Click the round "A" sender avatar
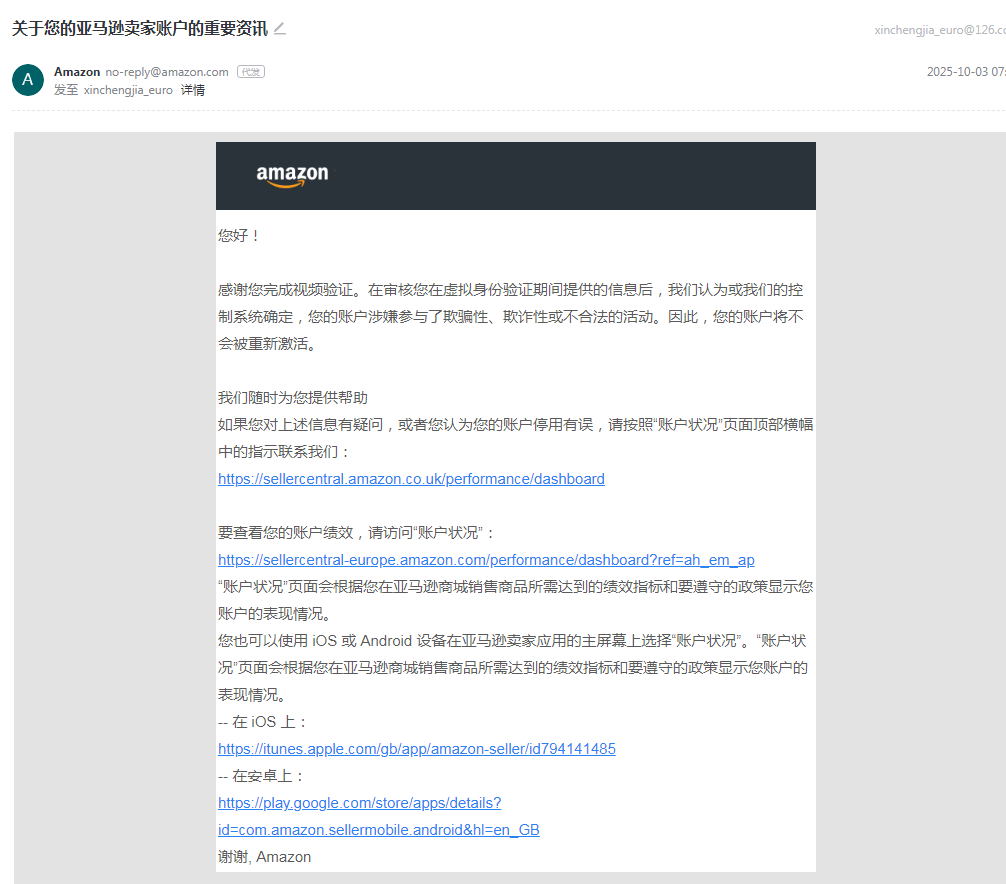Image resolution: width=1006 pixels, height=884 pixels. point(28,80)
